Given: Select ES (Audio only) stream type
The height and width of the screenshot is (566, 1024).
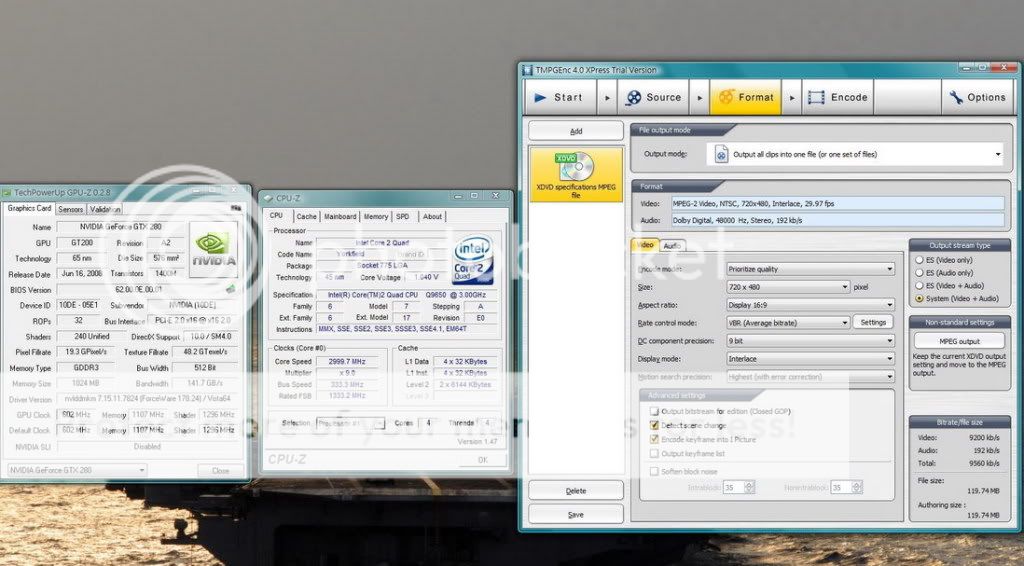Looking at the screenshot, I should 920,273.
